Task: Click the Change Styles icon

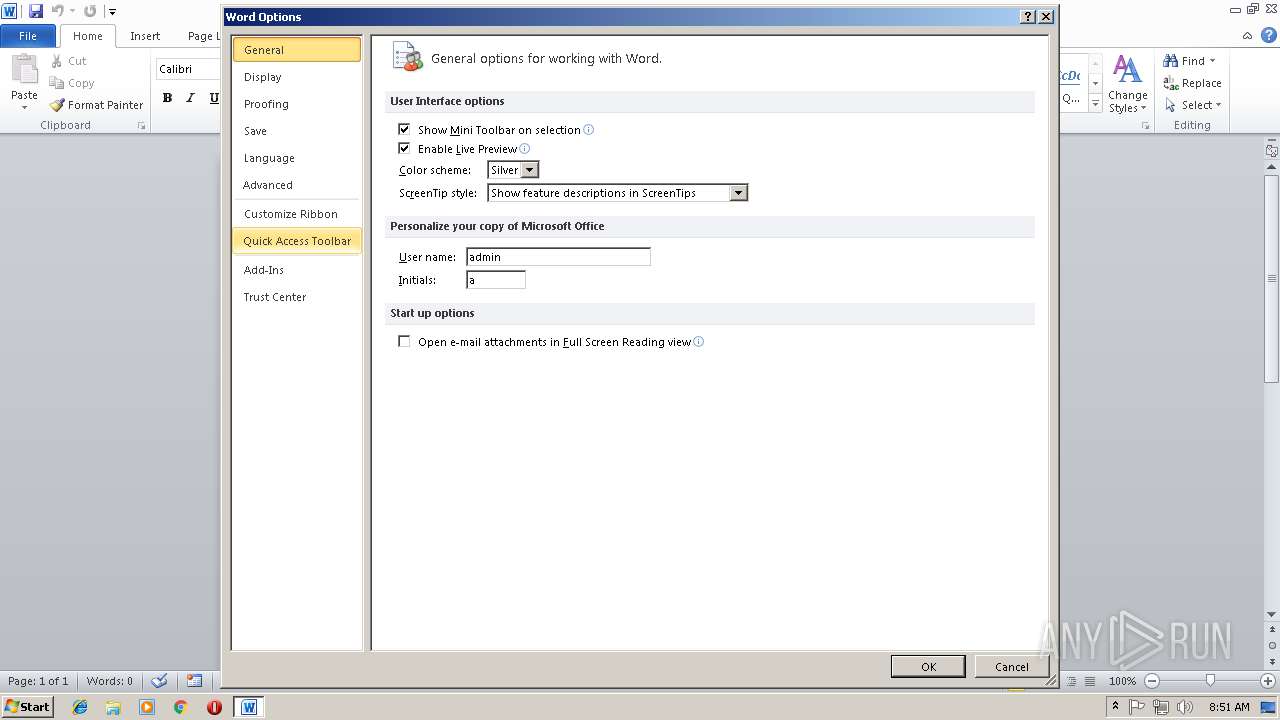Action: click(1127, 70)
